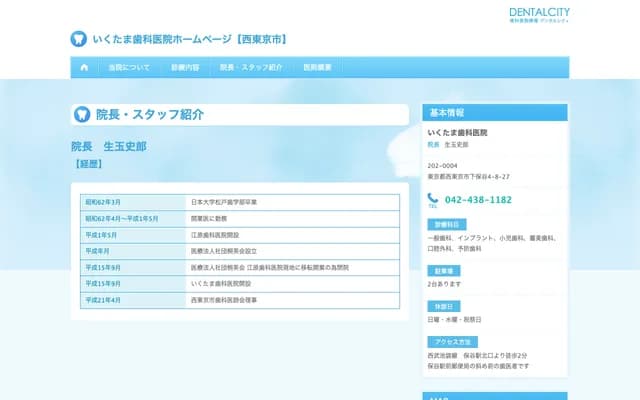Click the tooth logo beside site title

(78, 39)
